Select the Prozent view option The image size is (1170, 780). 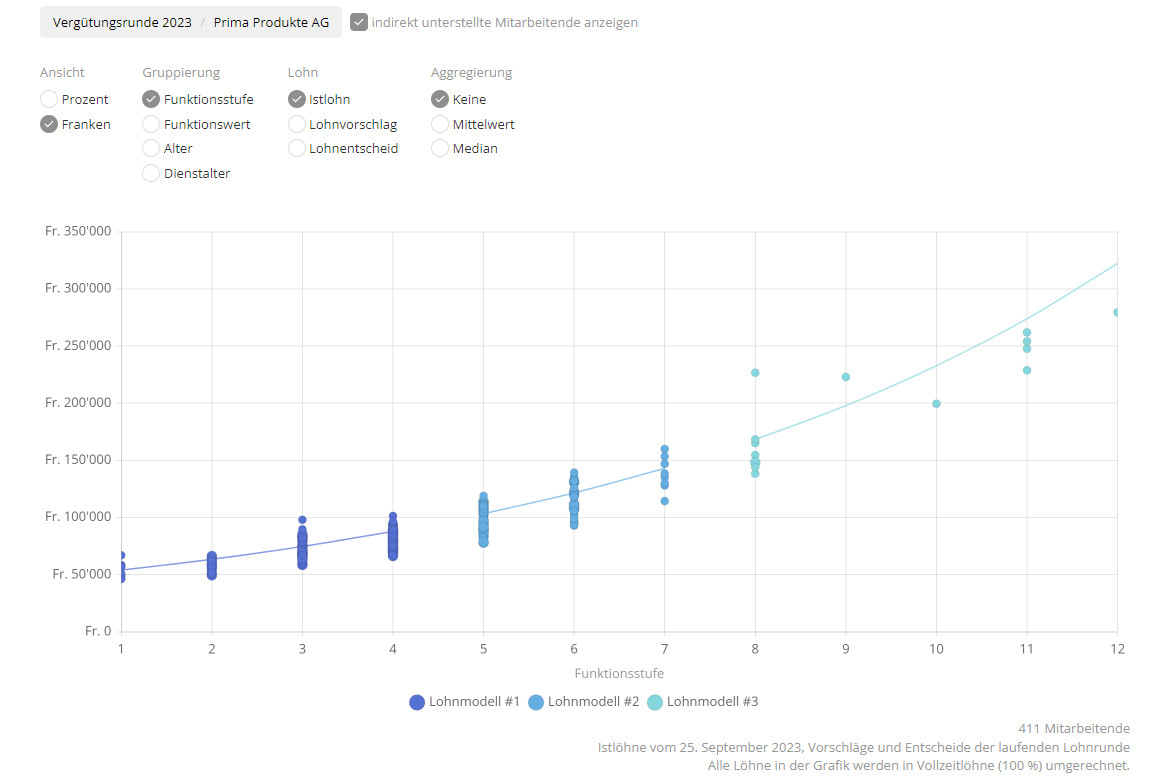[x=49, y=99]
